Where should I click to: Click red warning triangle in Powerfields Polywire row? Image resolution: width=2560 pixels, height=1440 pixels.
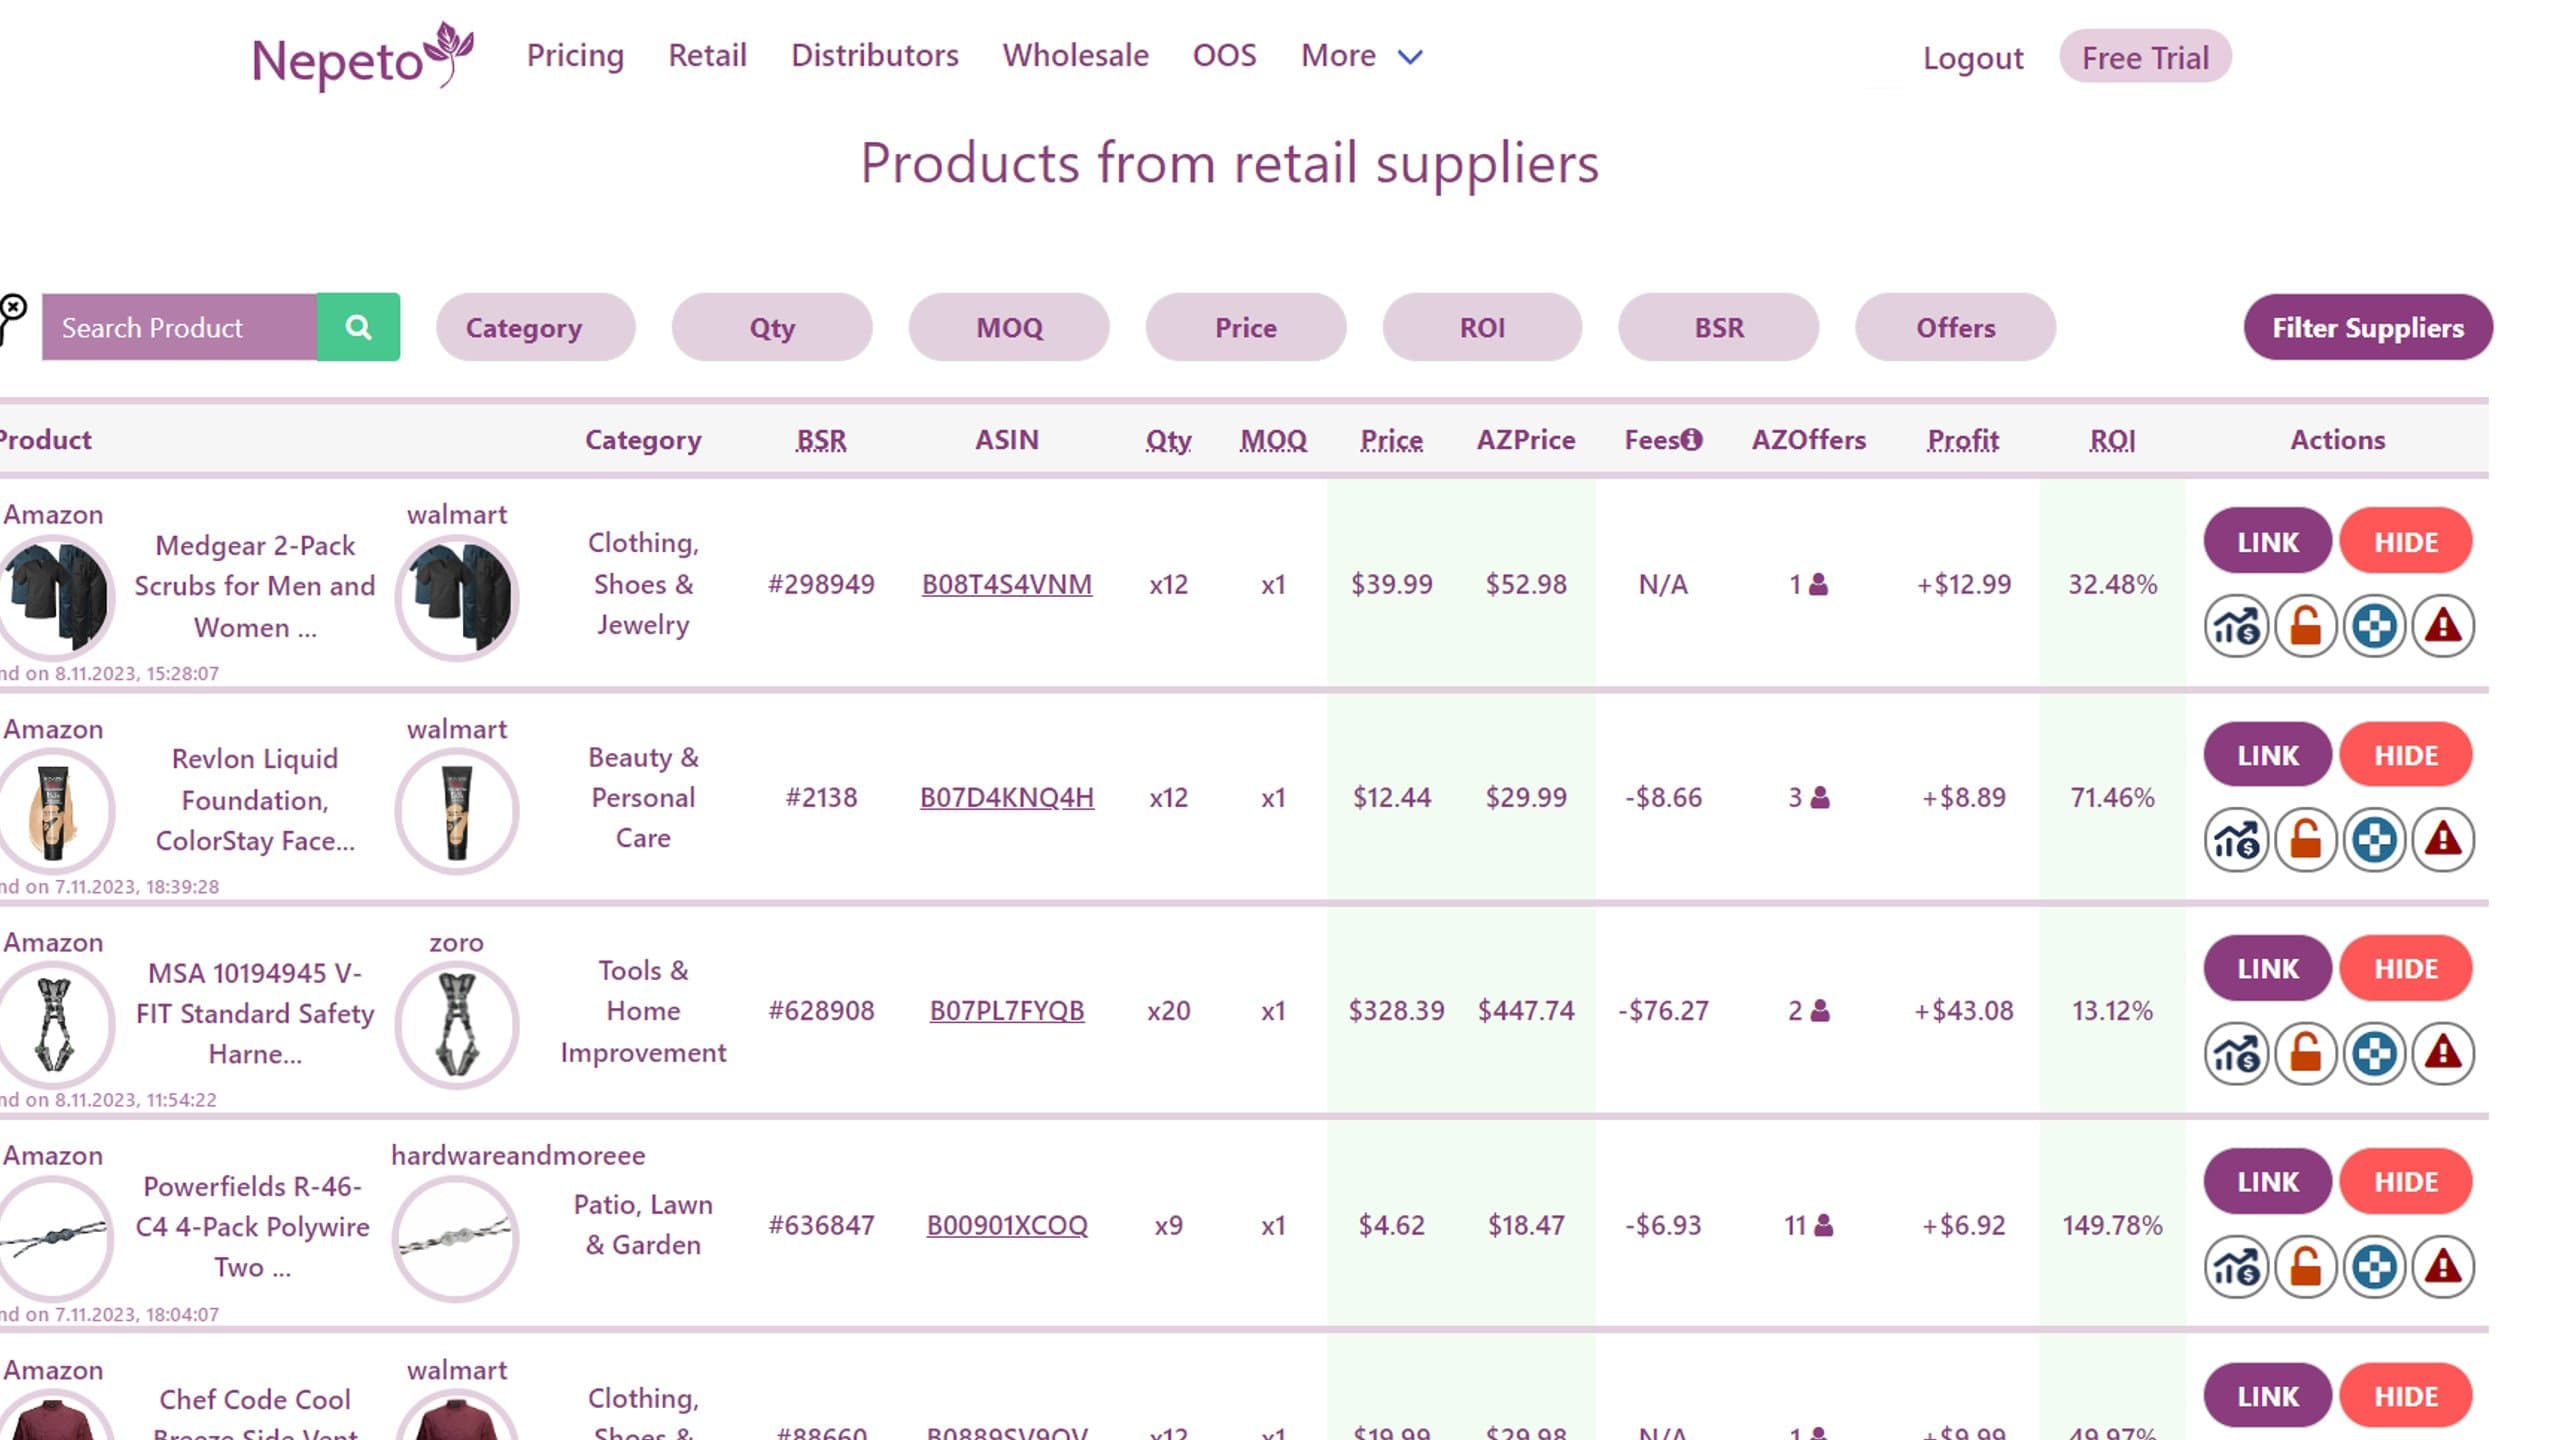2443,1267
